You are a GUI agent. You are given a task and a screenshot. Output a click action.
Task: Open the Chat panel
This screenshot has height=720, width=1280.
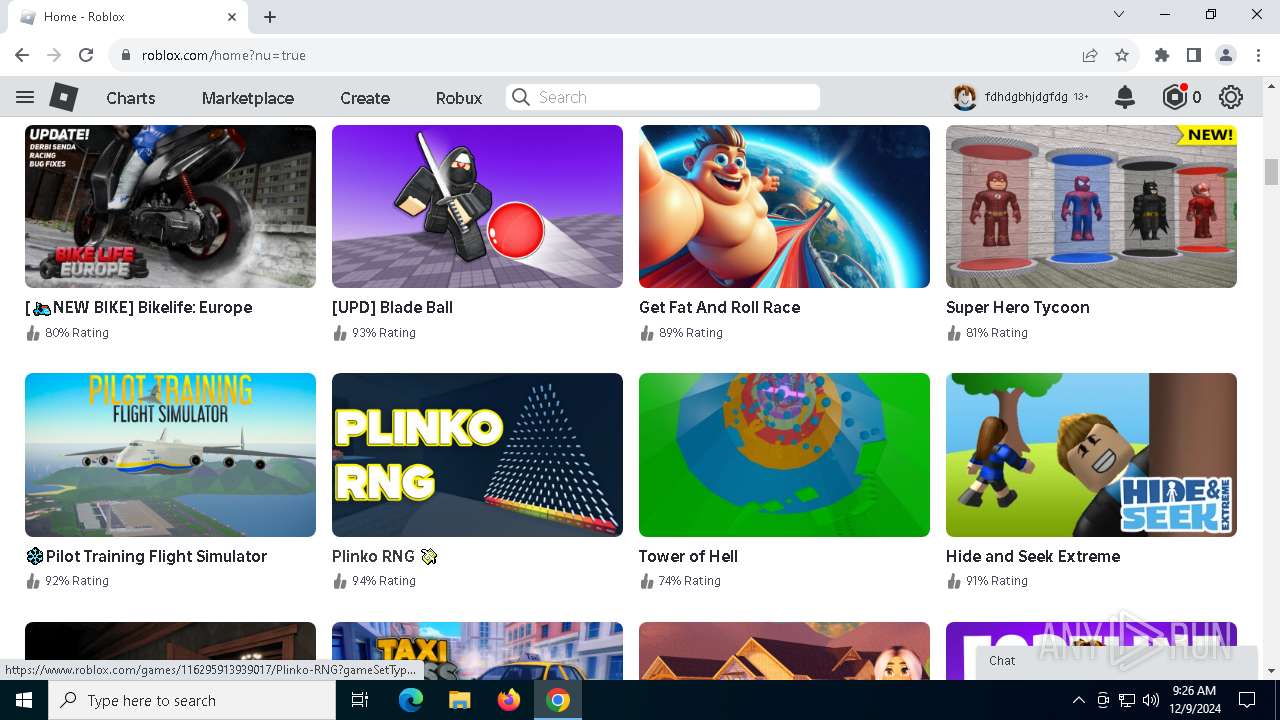(x=1117, y=661)
